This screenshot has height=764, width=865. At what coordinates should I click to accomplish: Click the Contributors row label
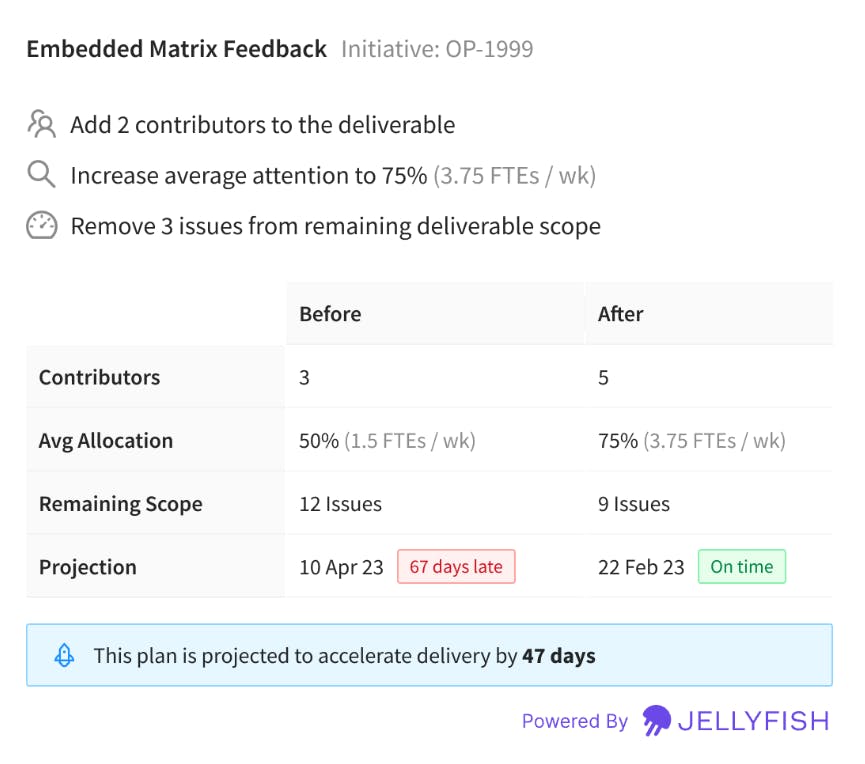point(99,378)
